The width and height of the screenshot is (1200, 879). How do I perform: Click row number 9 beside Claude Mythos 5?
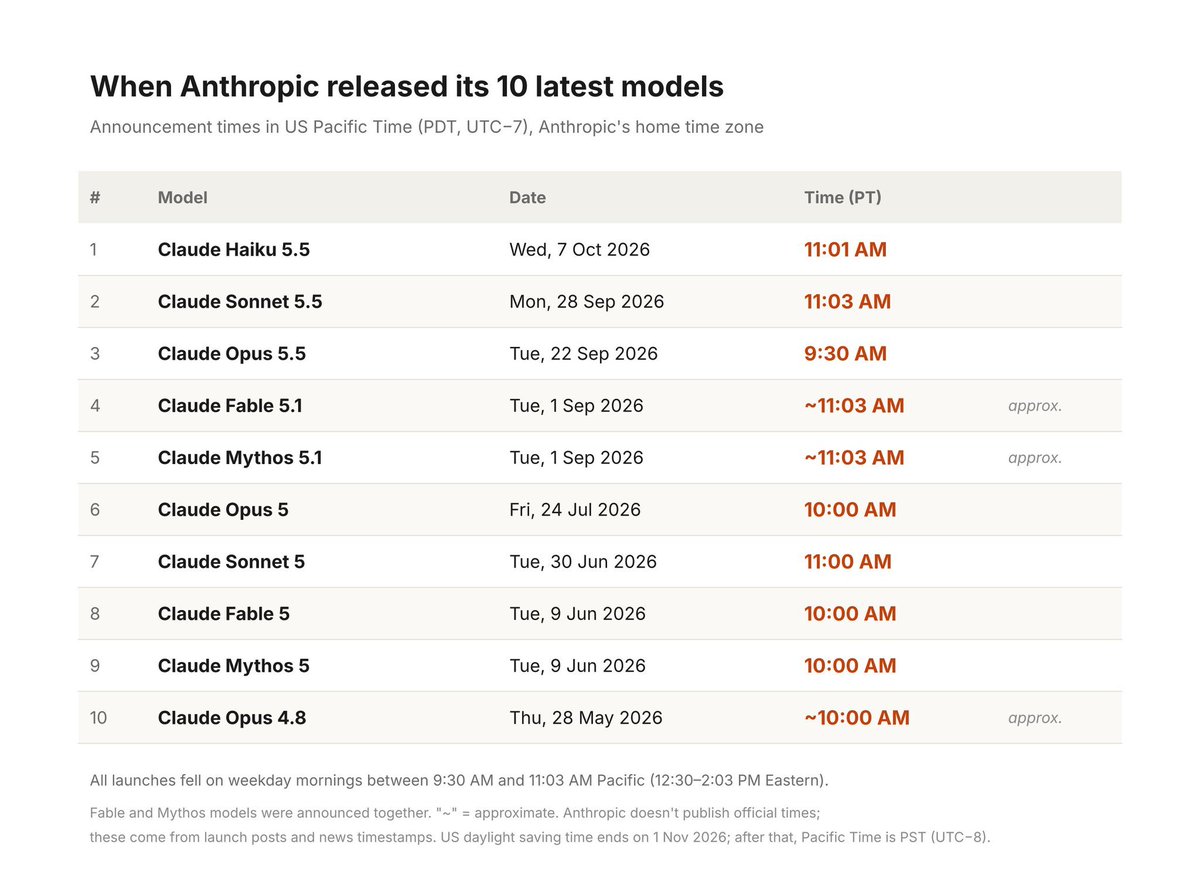95,665
